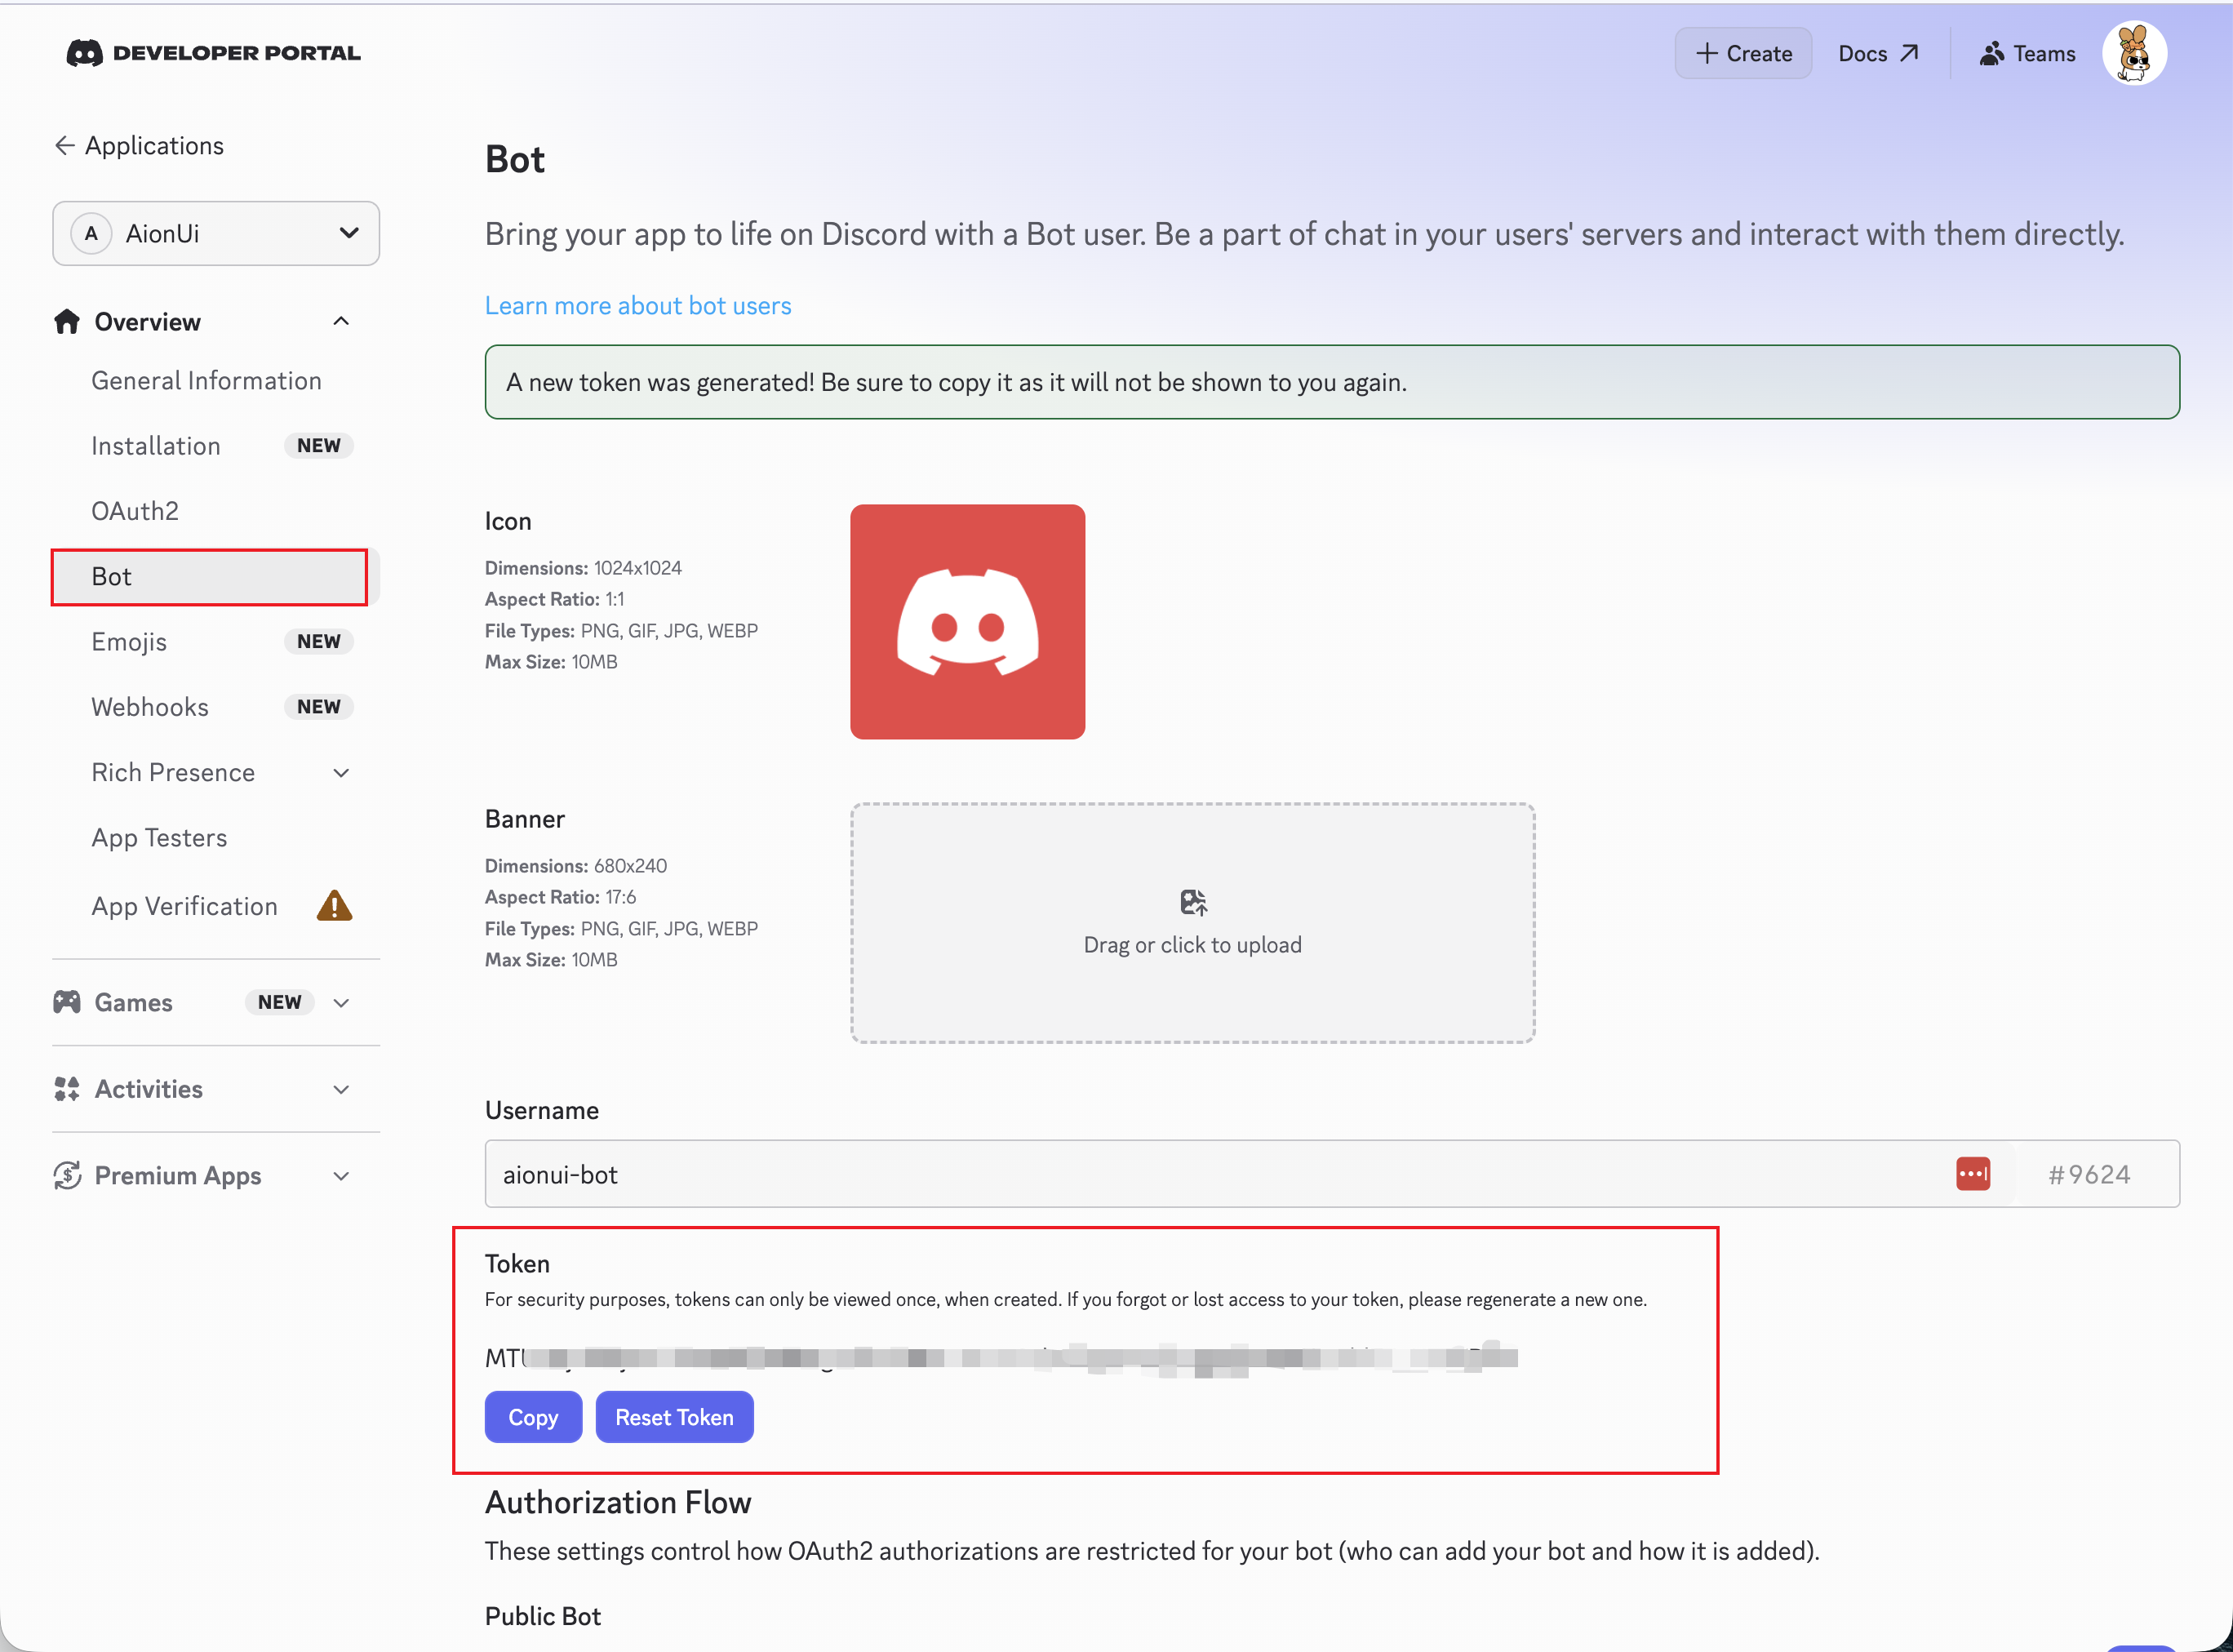Click the banner upload image icon
The width and height of the screenshot is (2233, 1652).
tap(1193, 903)
